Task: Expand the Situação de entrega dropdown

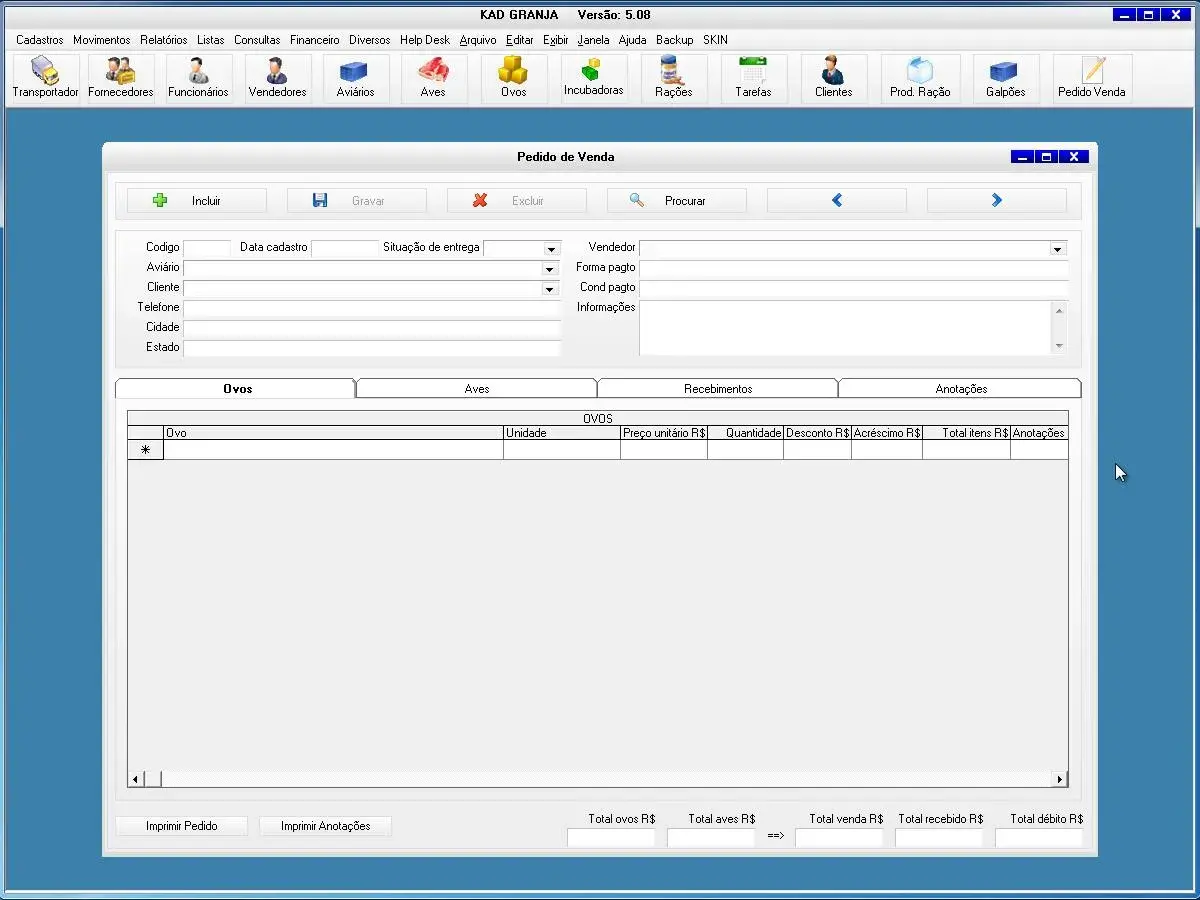Action: tap(551, 249)
